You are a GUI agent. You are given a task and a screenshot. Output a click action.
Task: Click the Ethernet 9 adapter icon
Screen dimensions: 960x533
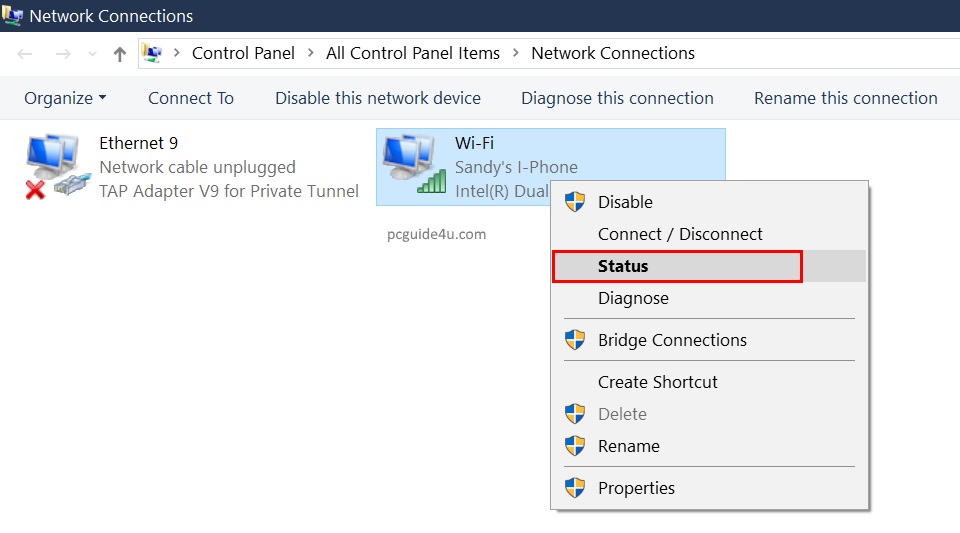[55, 166]
